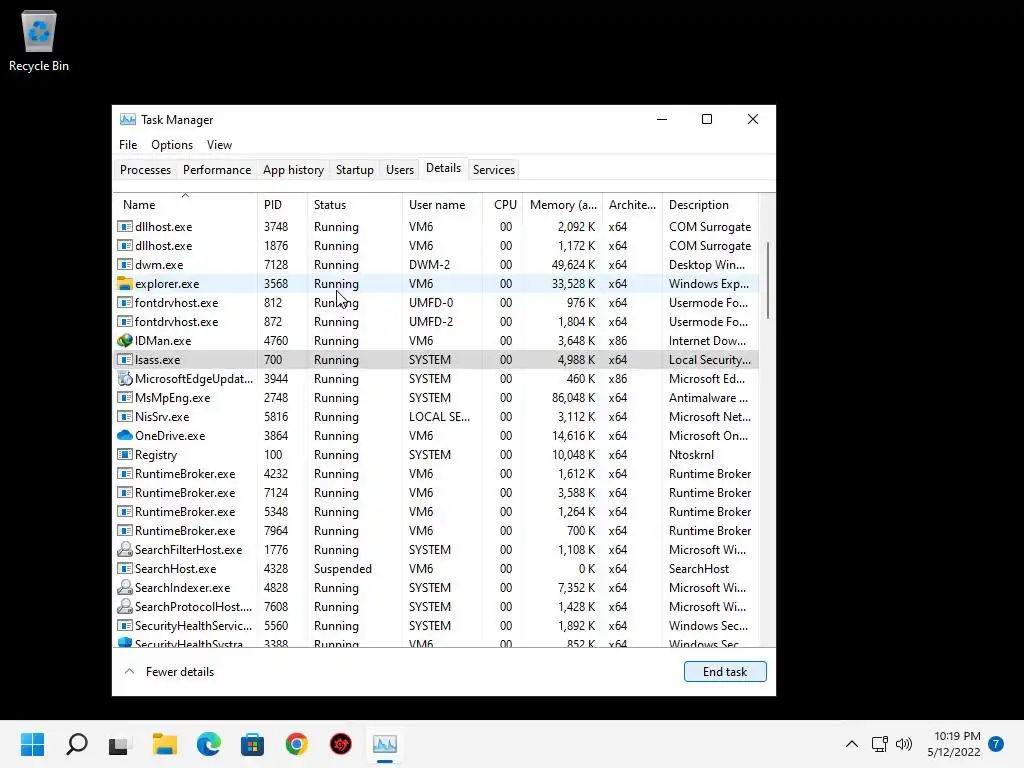The width and height of the screenshot is (1024, 768).
Task: Switch to the App history tab
Action: [x=293, y=170]
